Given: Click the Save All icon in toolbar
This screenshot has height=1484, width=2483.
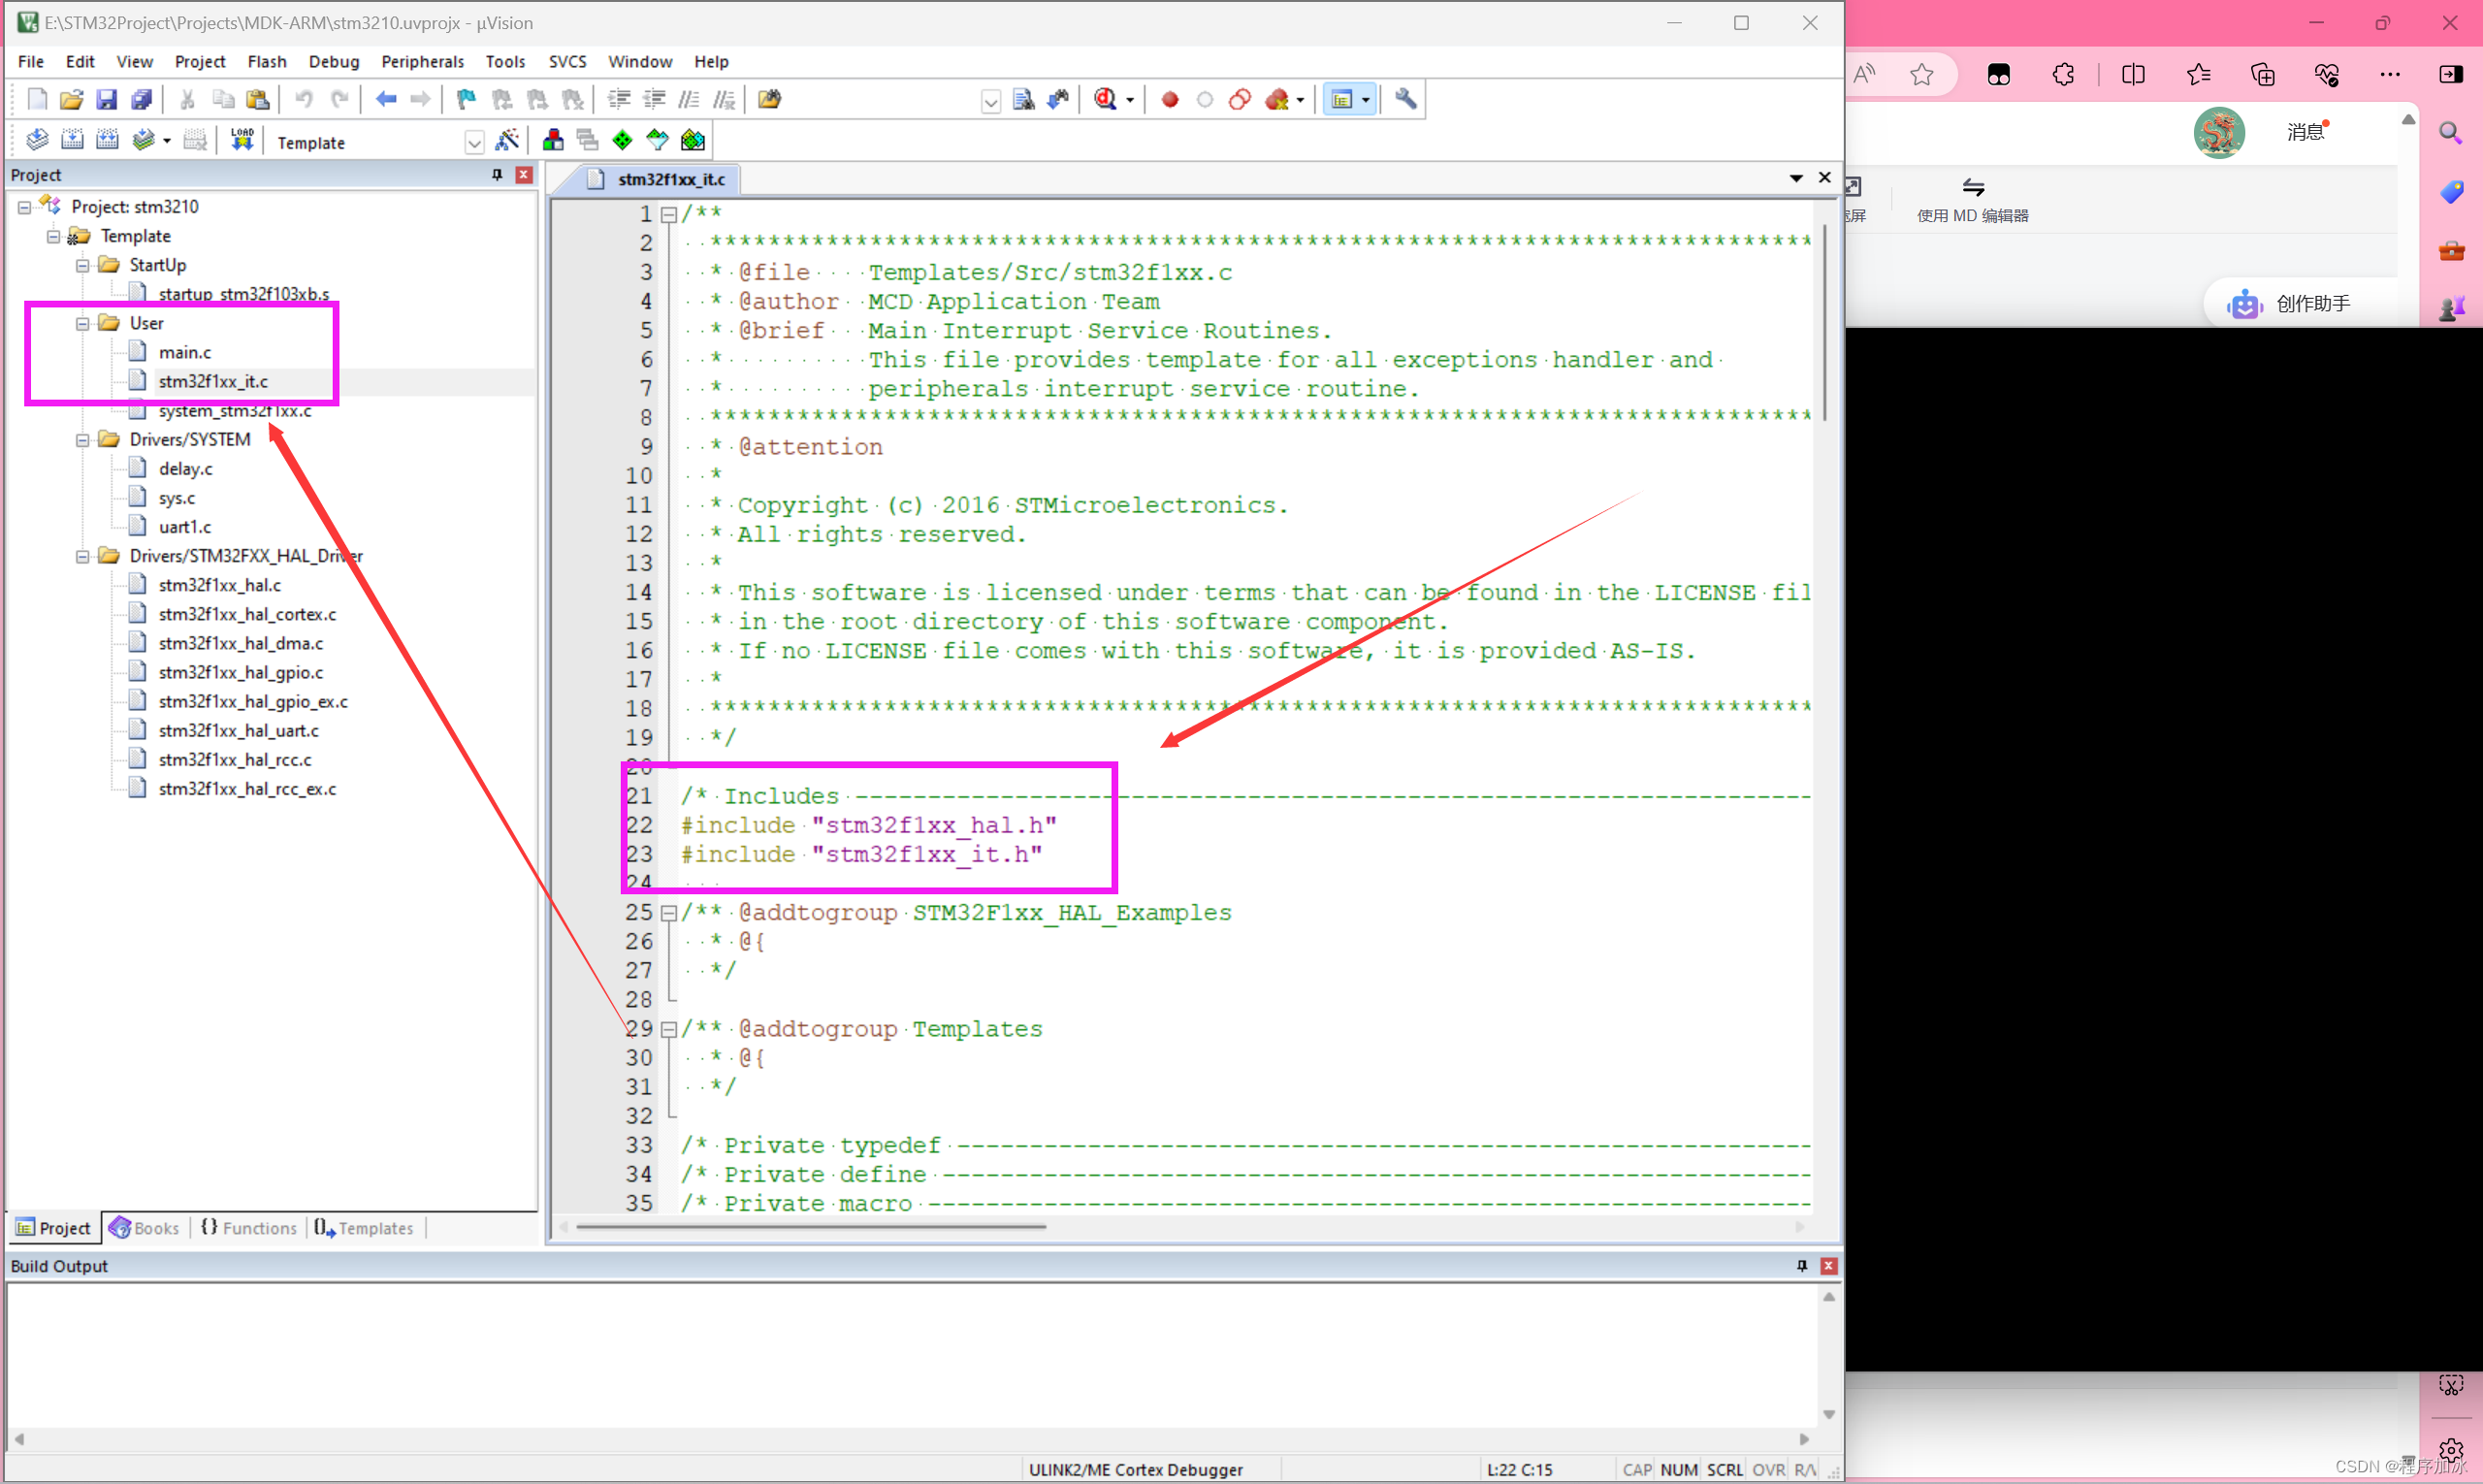Looking at the screenshot, I should [x=141, y=99].
